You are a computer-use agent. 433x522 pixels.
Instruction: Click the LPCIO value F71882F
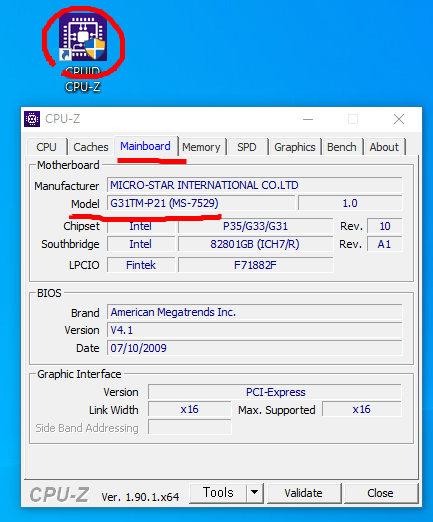(x=255, y=265)
